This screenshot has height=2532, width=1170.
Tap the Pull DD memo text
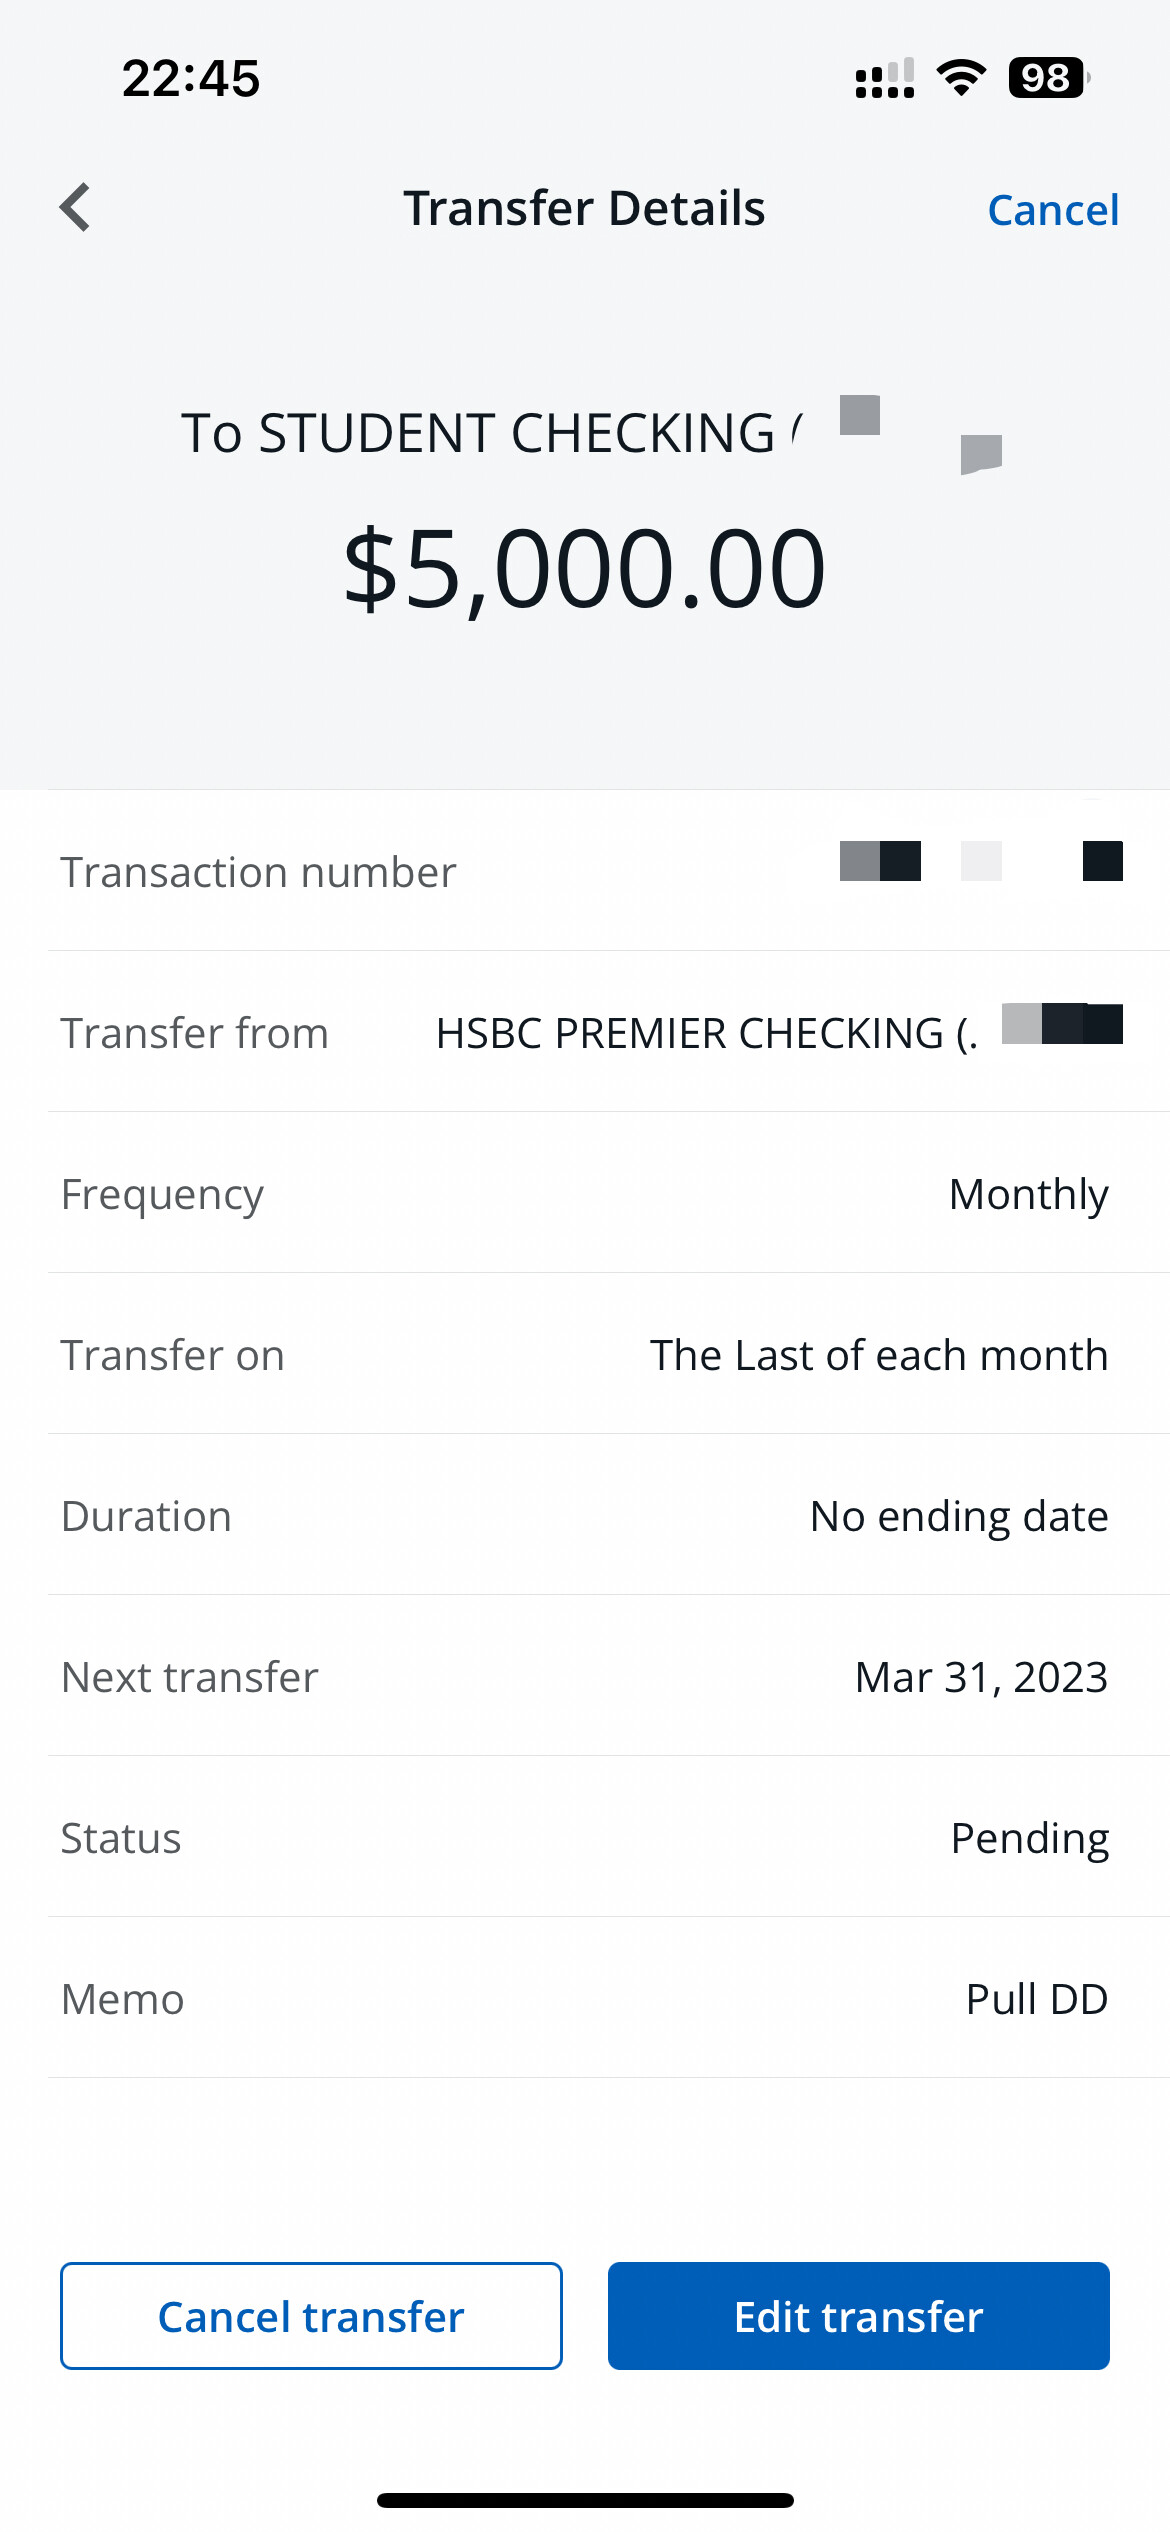pyautogui.click(x=1036, y=1999)
